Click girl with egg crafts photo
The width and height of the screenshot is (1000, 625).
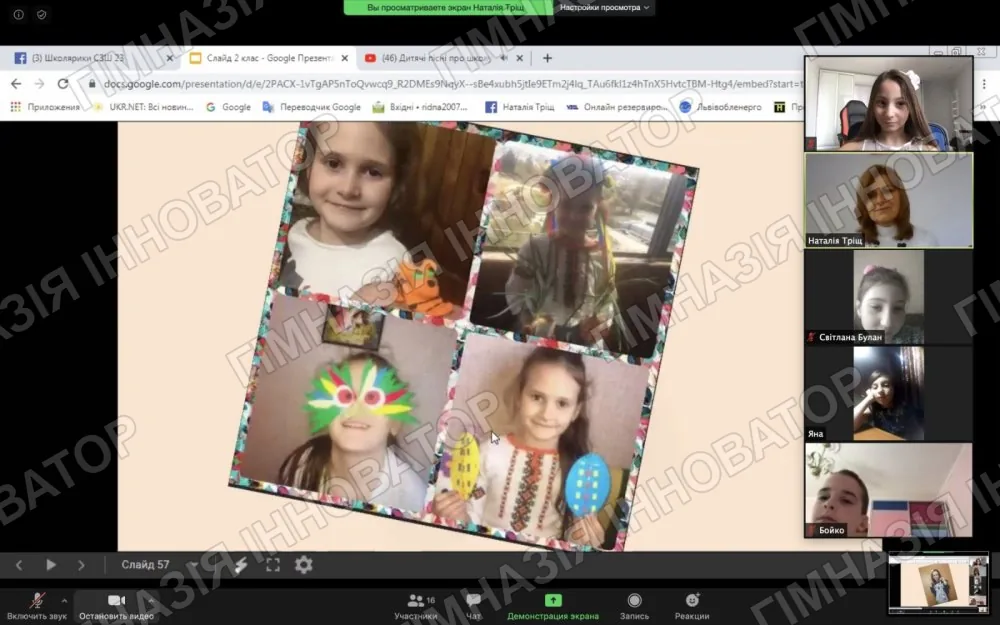tap(542, 440)
